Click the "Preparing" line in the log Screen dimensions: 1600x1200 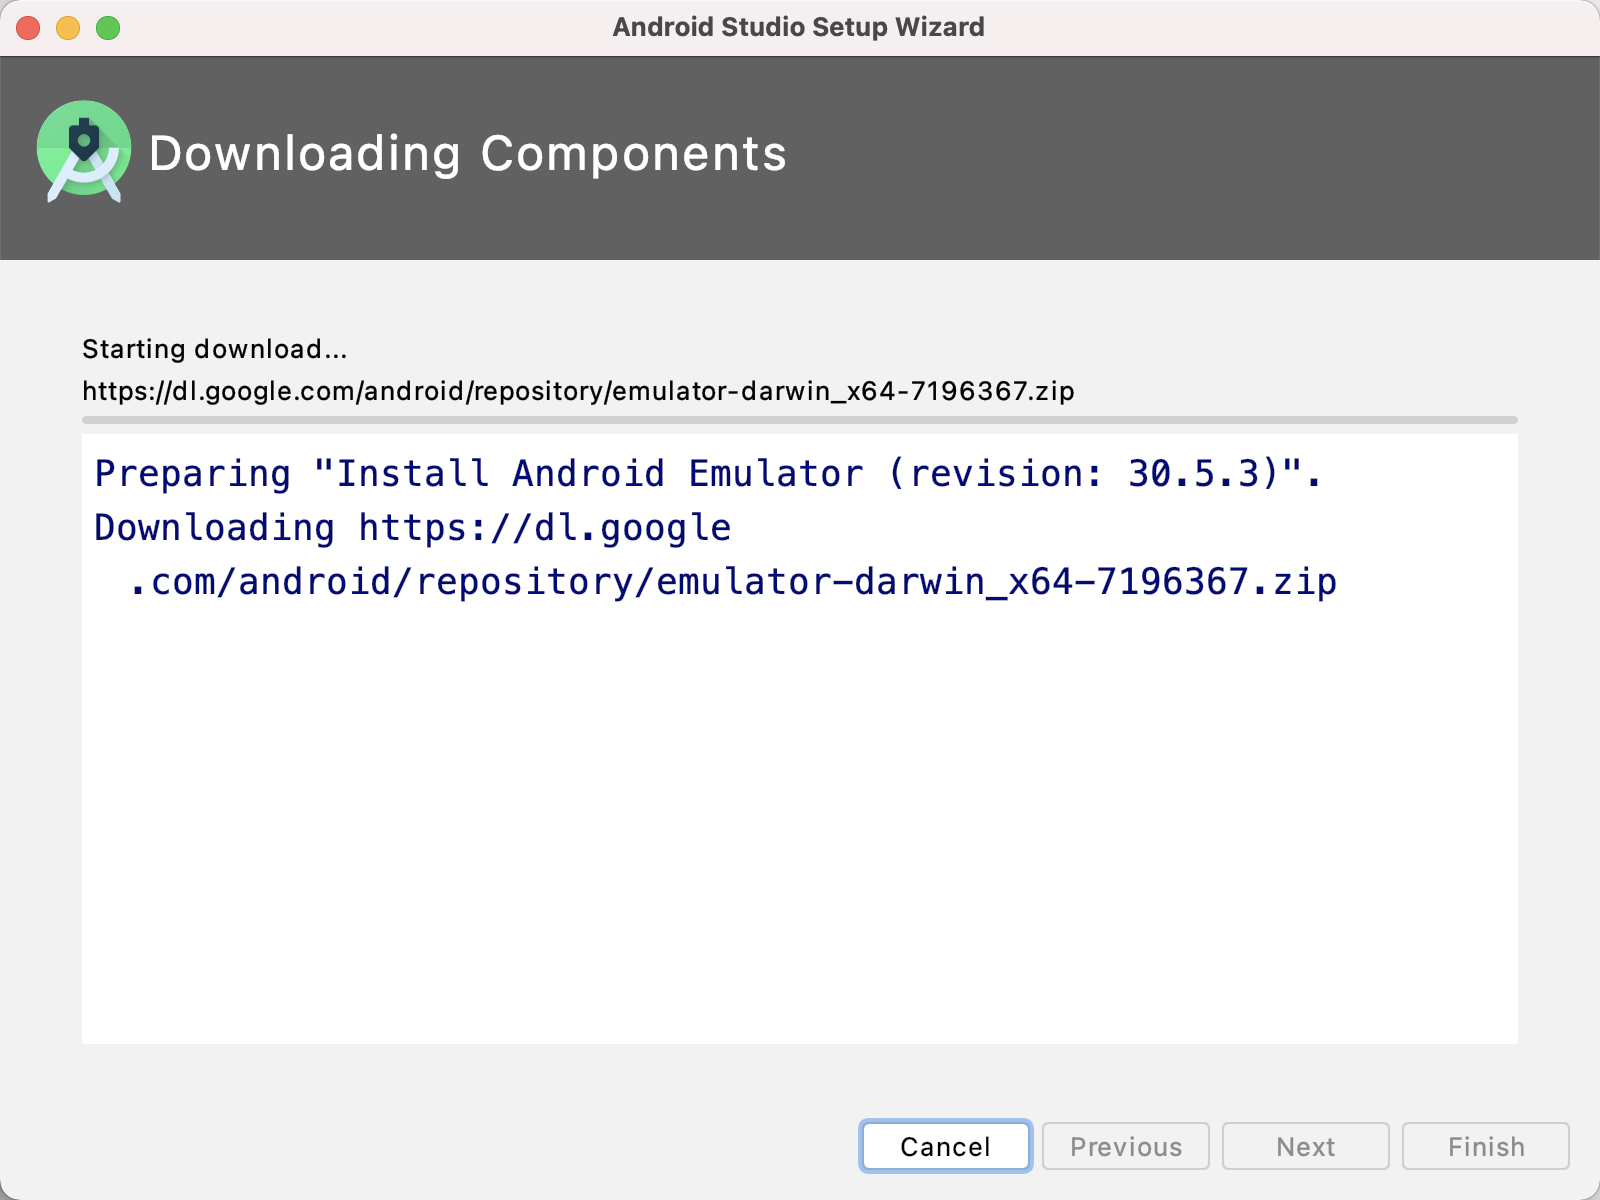(192, 474)
